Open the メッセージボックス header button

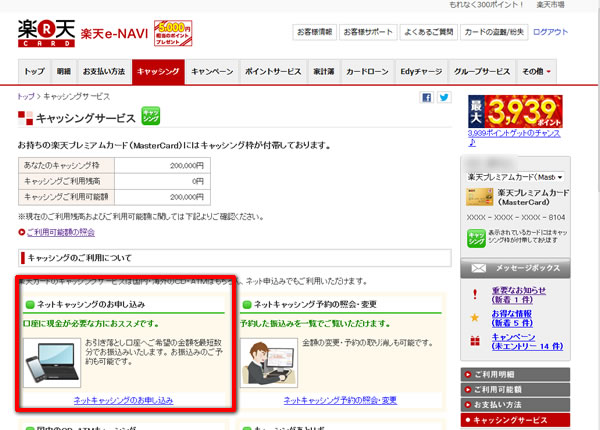pos(515,268)
